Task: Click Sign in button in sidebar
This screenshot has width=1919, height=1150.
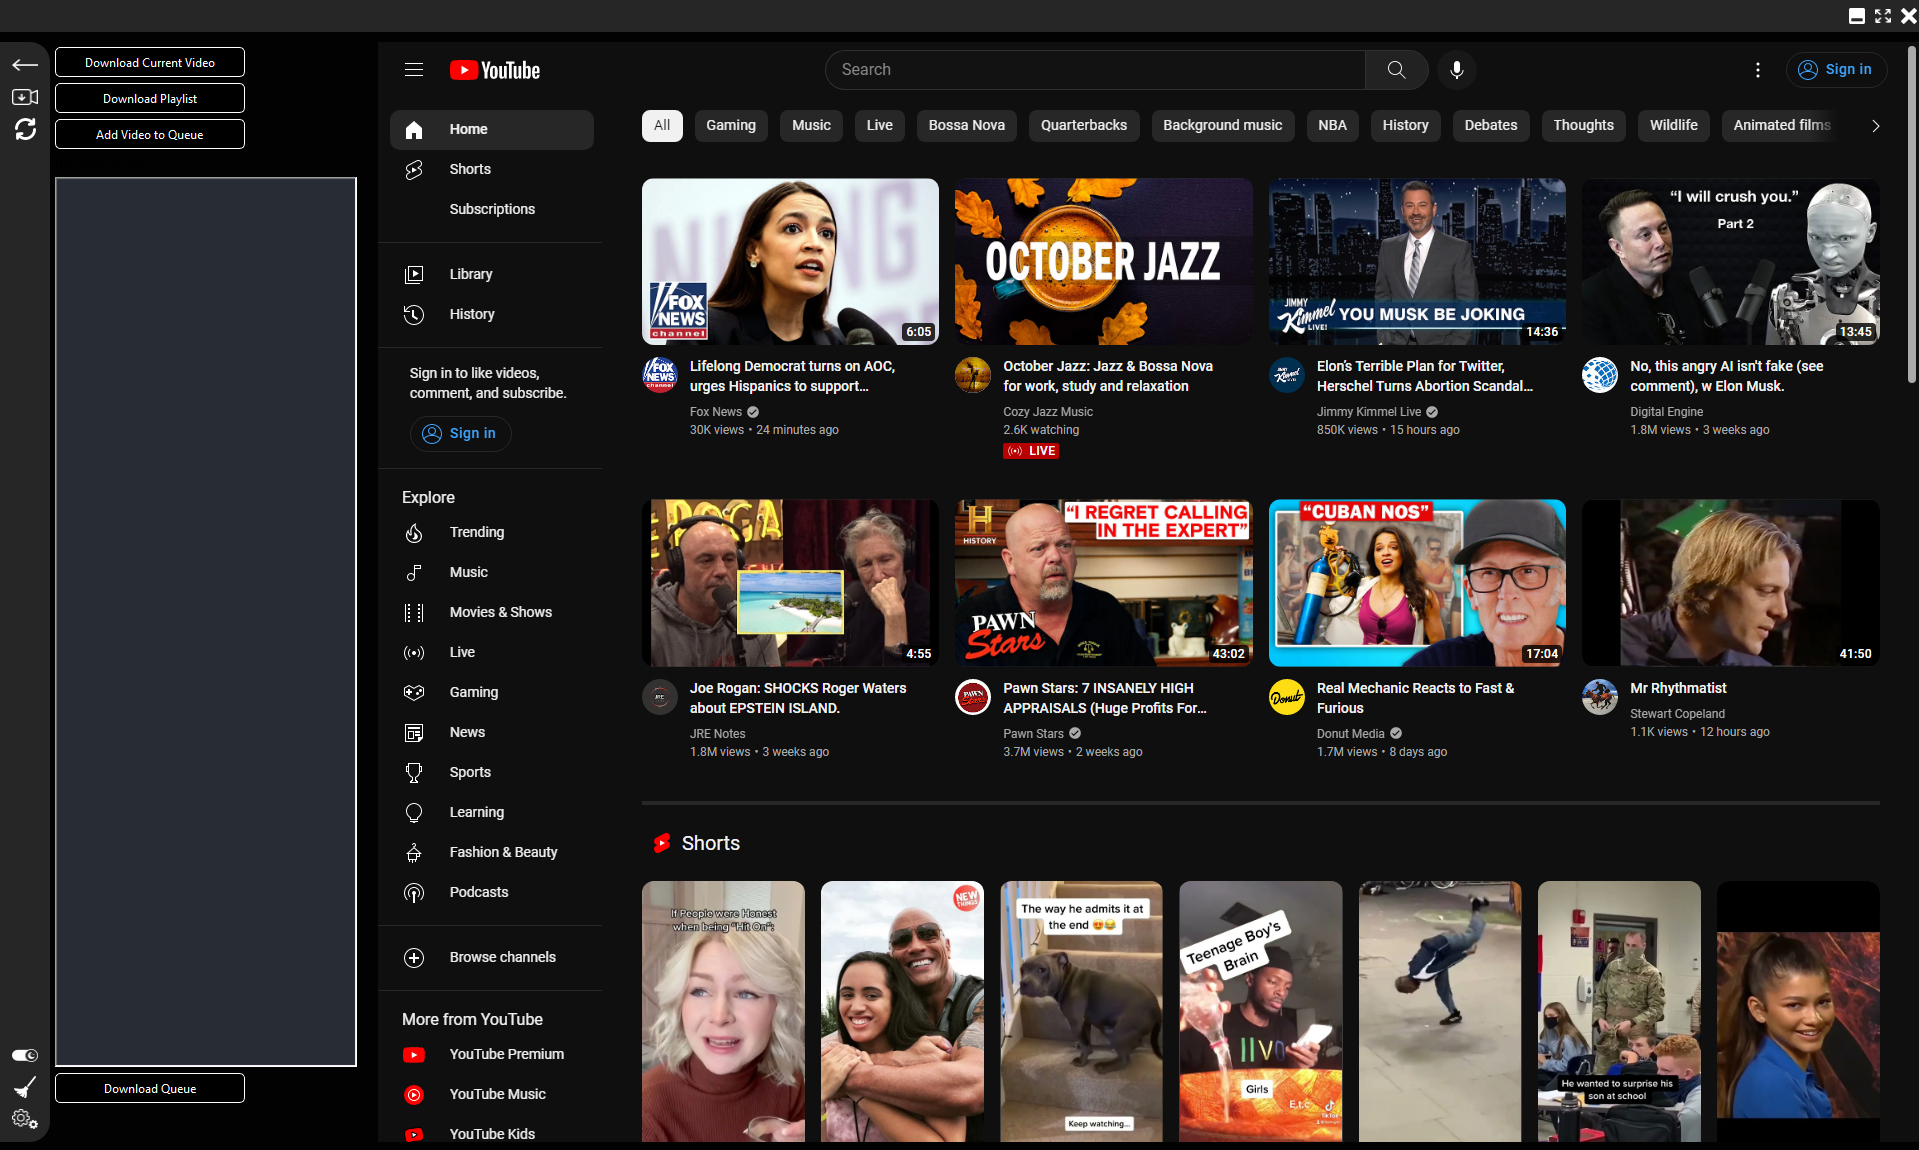Action: click(461, 433)
